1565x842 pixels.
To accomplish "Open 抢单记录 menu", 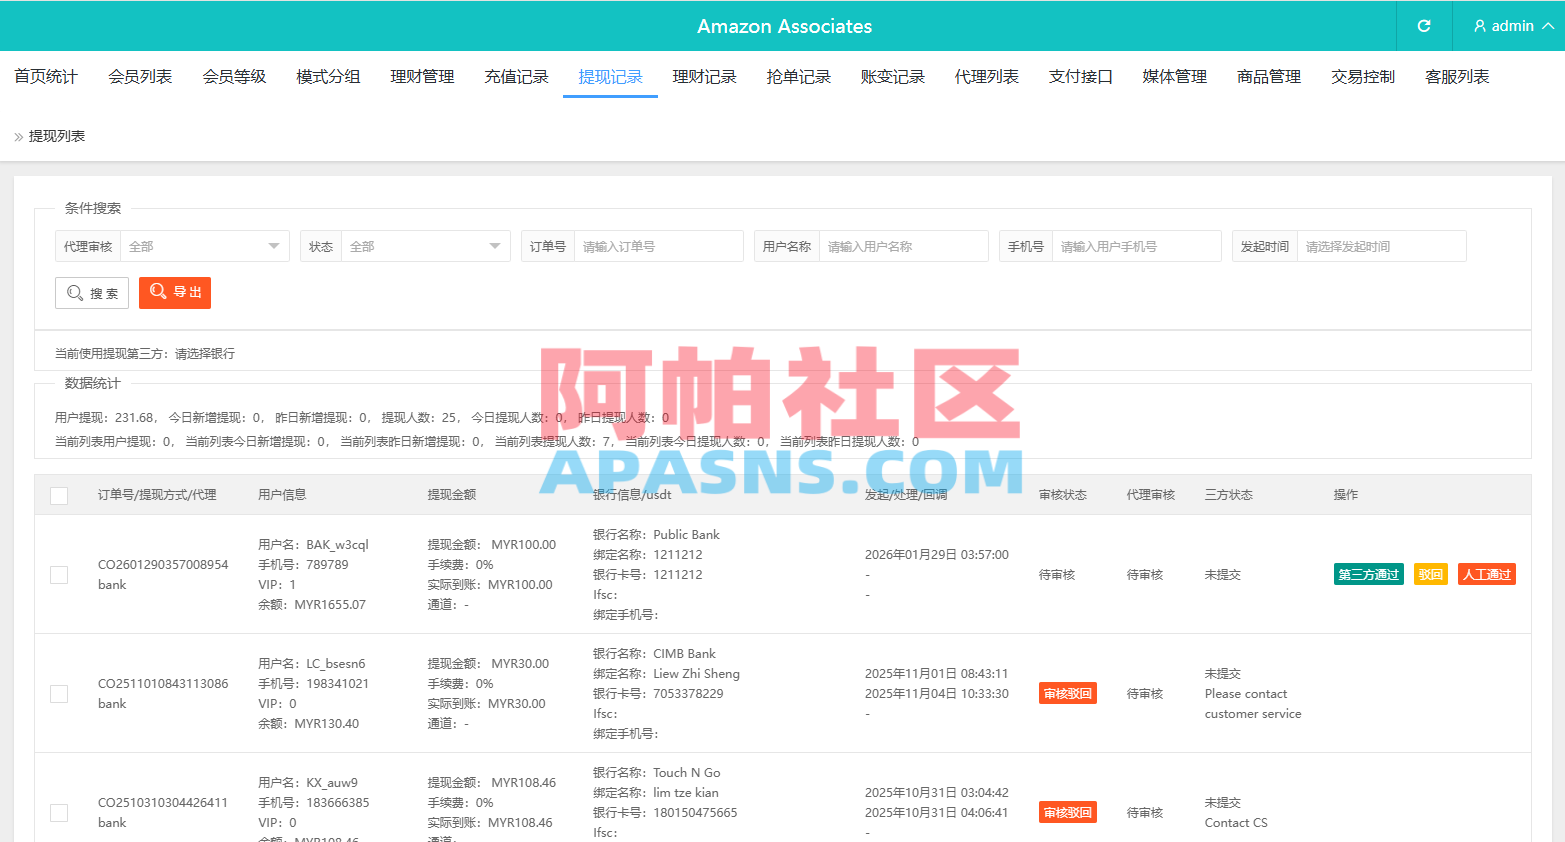I will click(x=798, y=77).
